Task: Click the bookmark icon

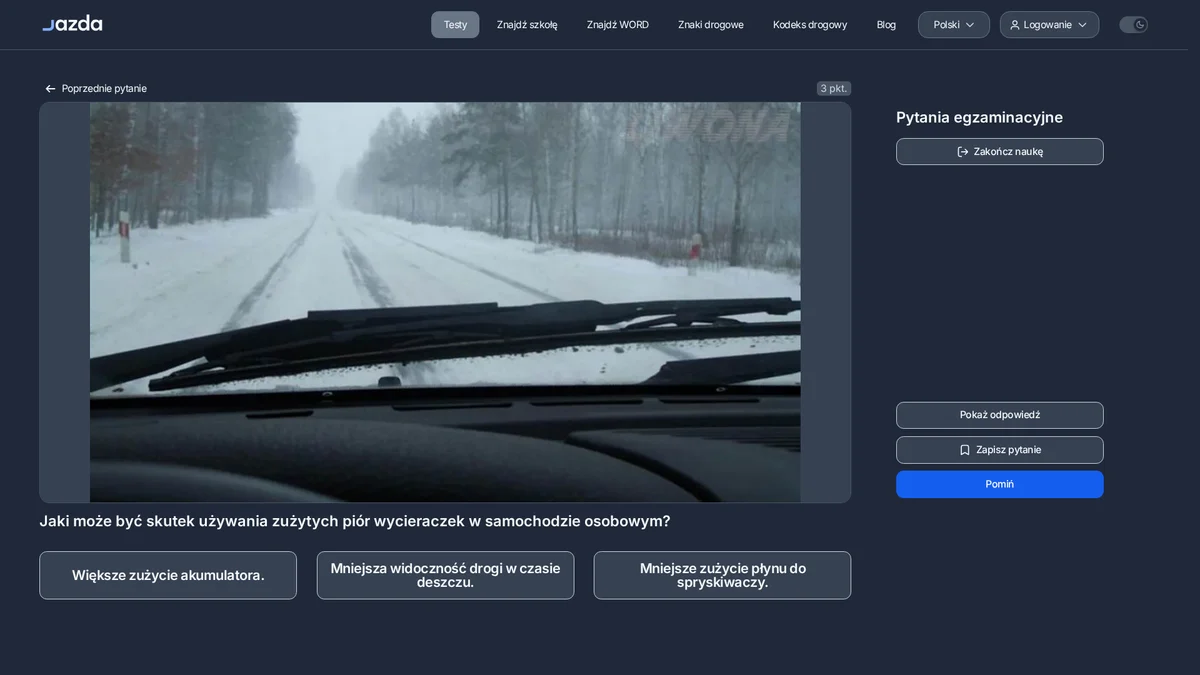Action: (x=965, y=450)
